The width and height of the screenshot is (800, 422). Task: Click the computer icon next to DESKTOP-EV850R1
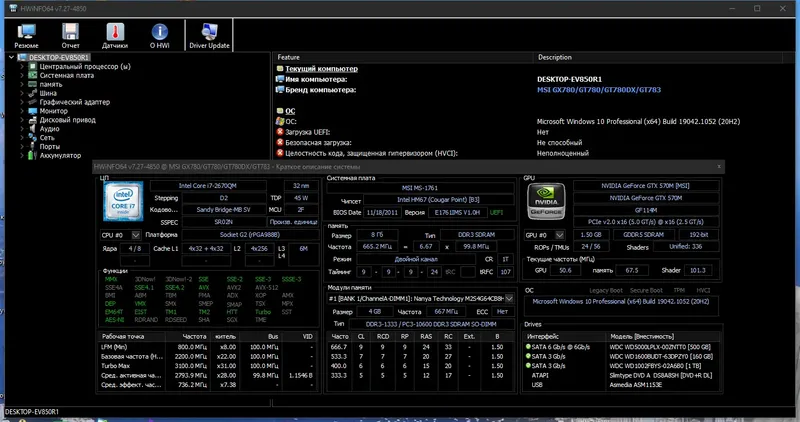[x=22, y=58]
